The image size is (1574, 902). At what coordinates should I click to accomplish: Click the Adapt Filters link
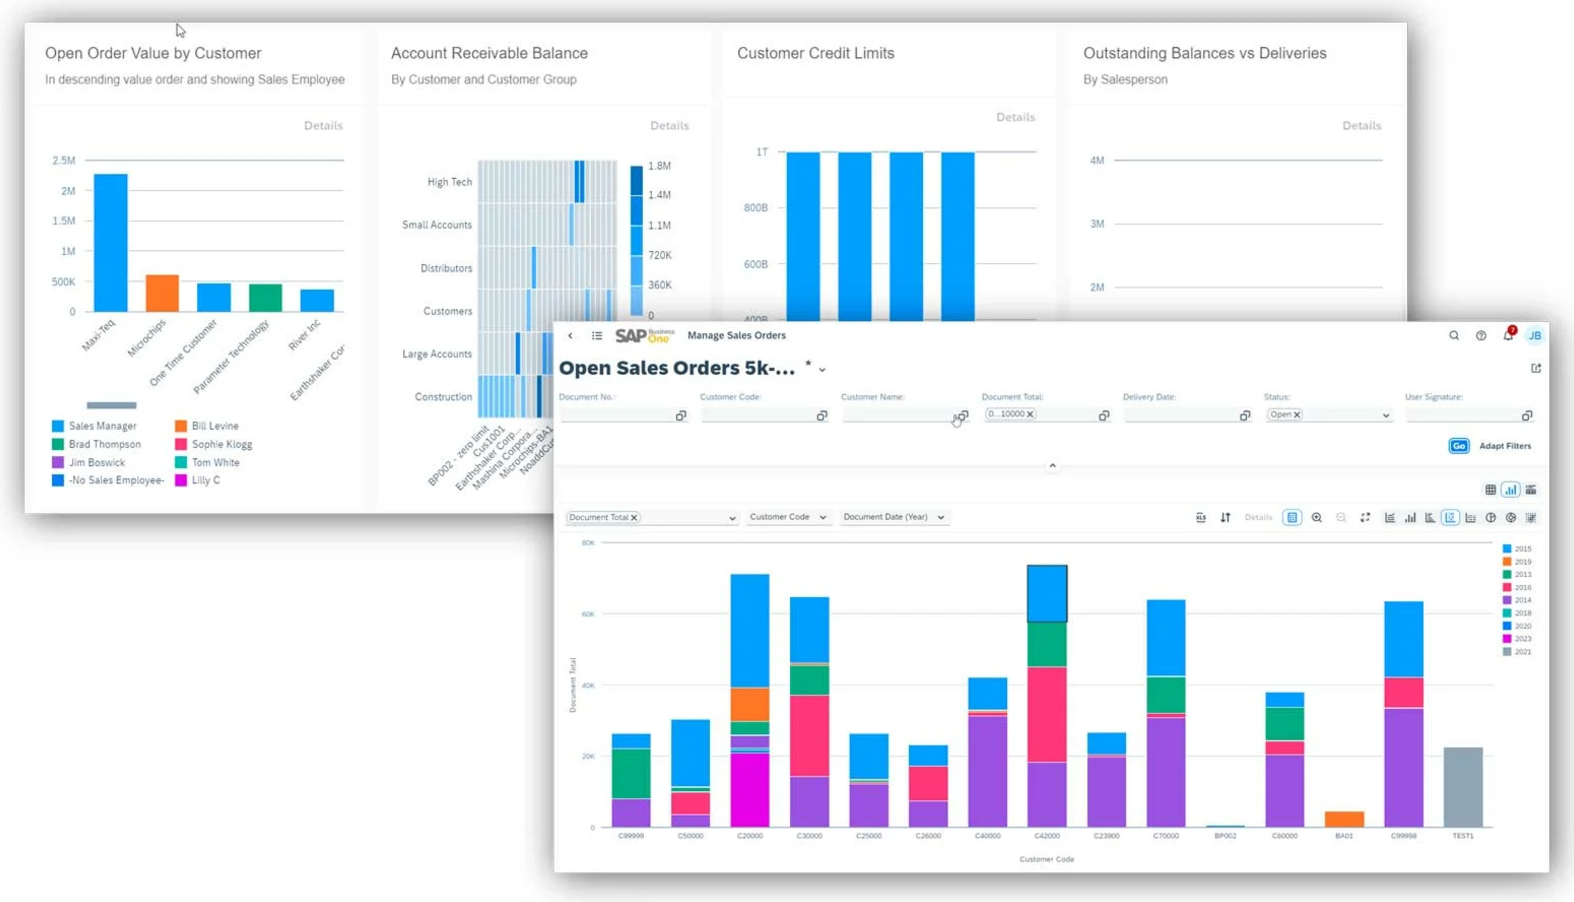point(1505,446)
